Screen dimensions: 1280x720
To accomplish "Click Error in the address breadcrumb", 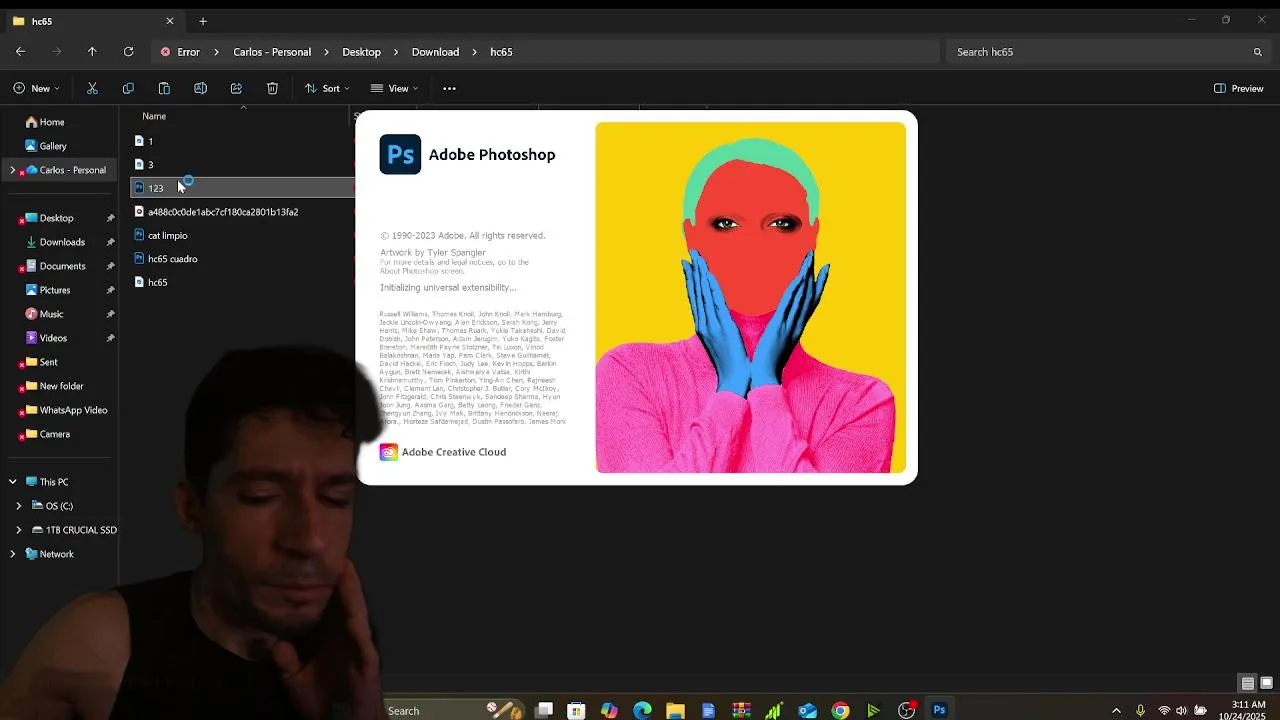I will (x=189, y=52).
